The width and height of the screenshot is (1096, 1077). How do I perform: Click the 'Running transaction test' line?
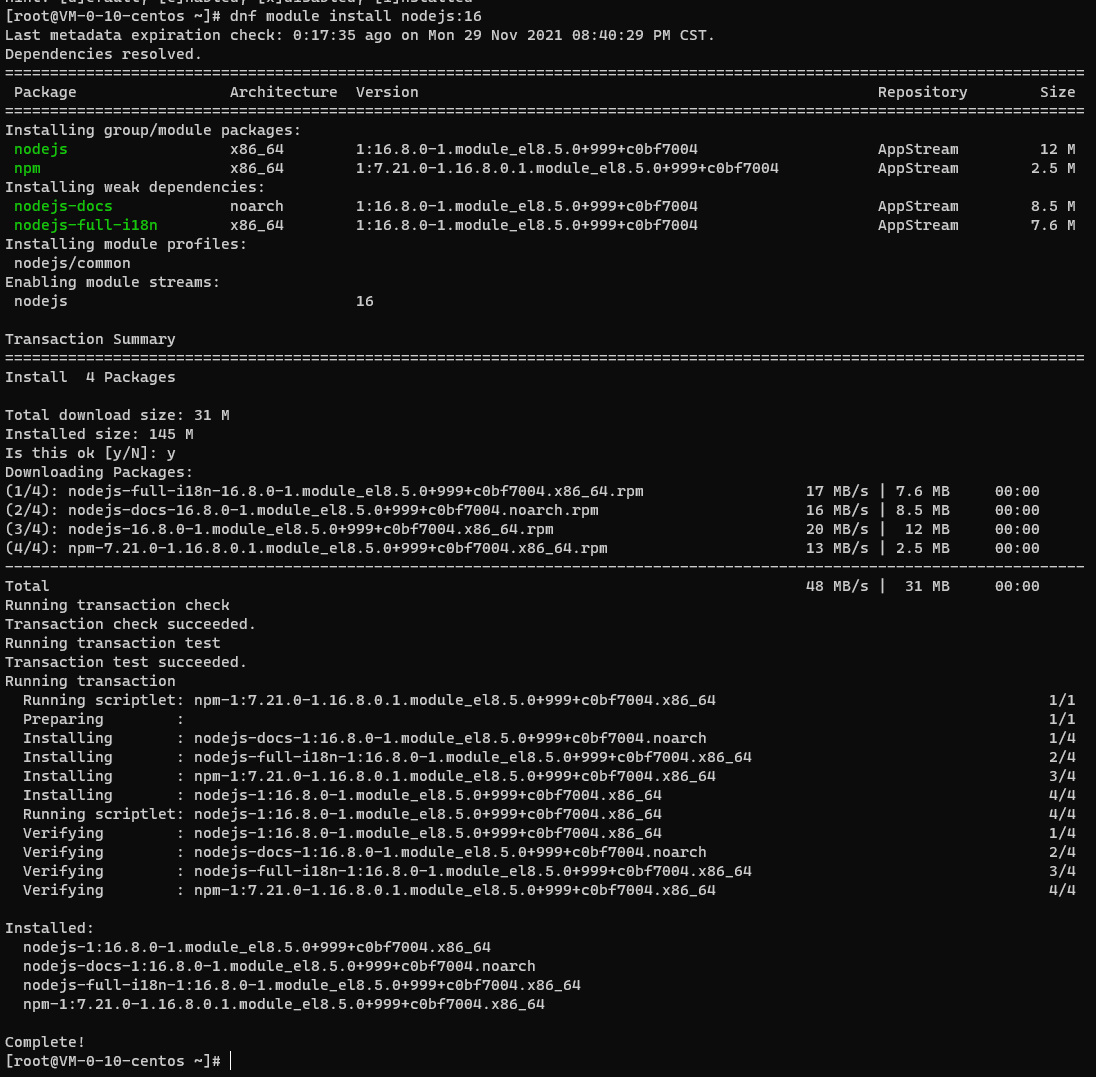coord(113,643)
